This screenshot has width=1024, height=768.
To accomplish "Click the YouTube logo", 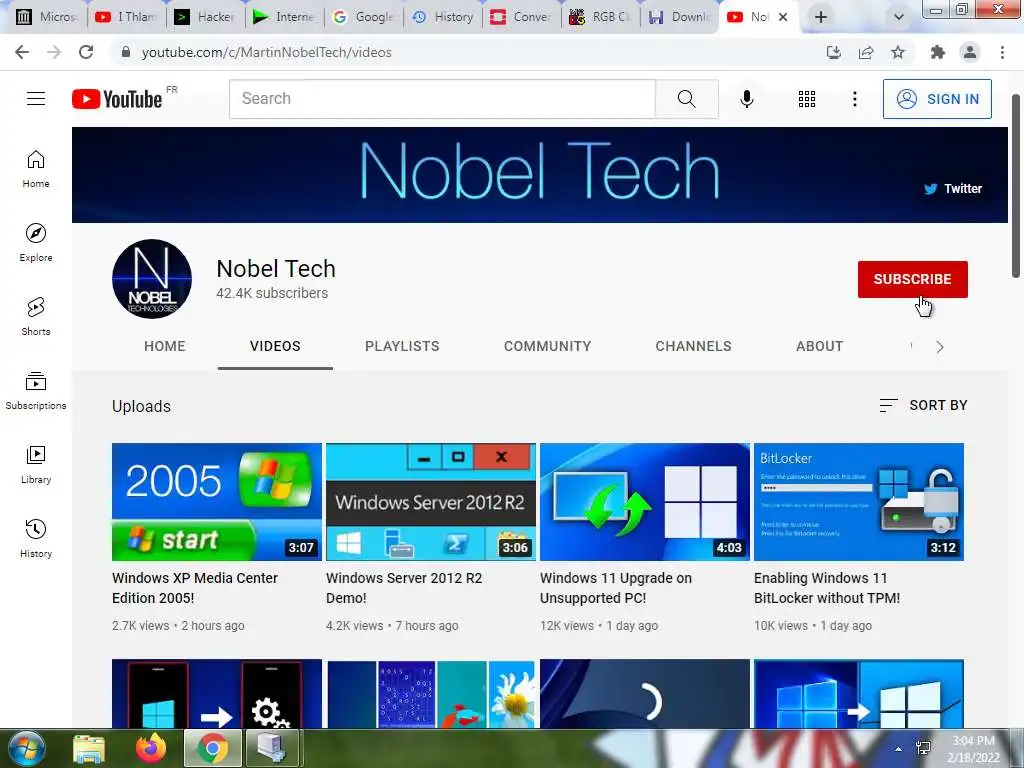I will 118,99.
